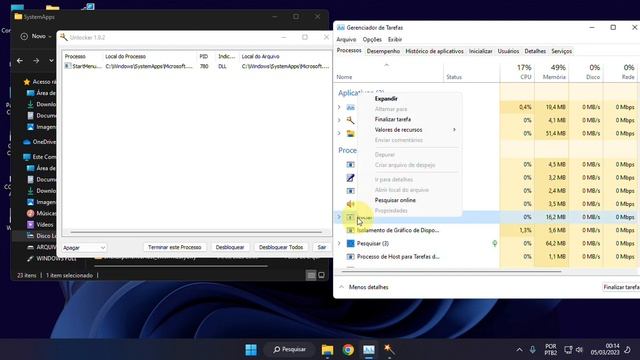640x360 pixels.
Task: Open the Arquivo menu in Task Manager
Action: 346,40
